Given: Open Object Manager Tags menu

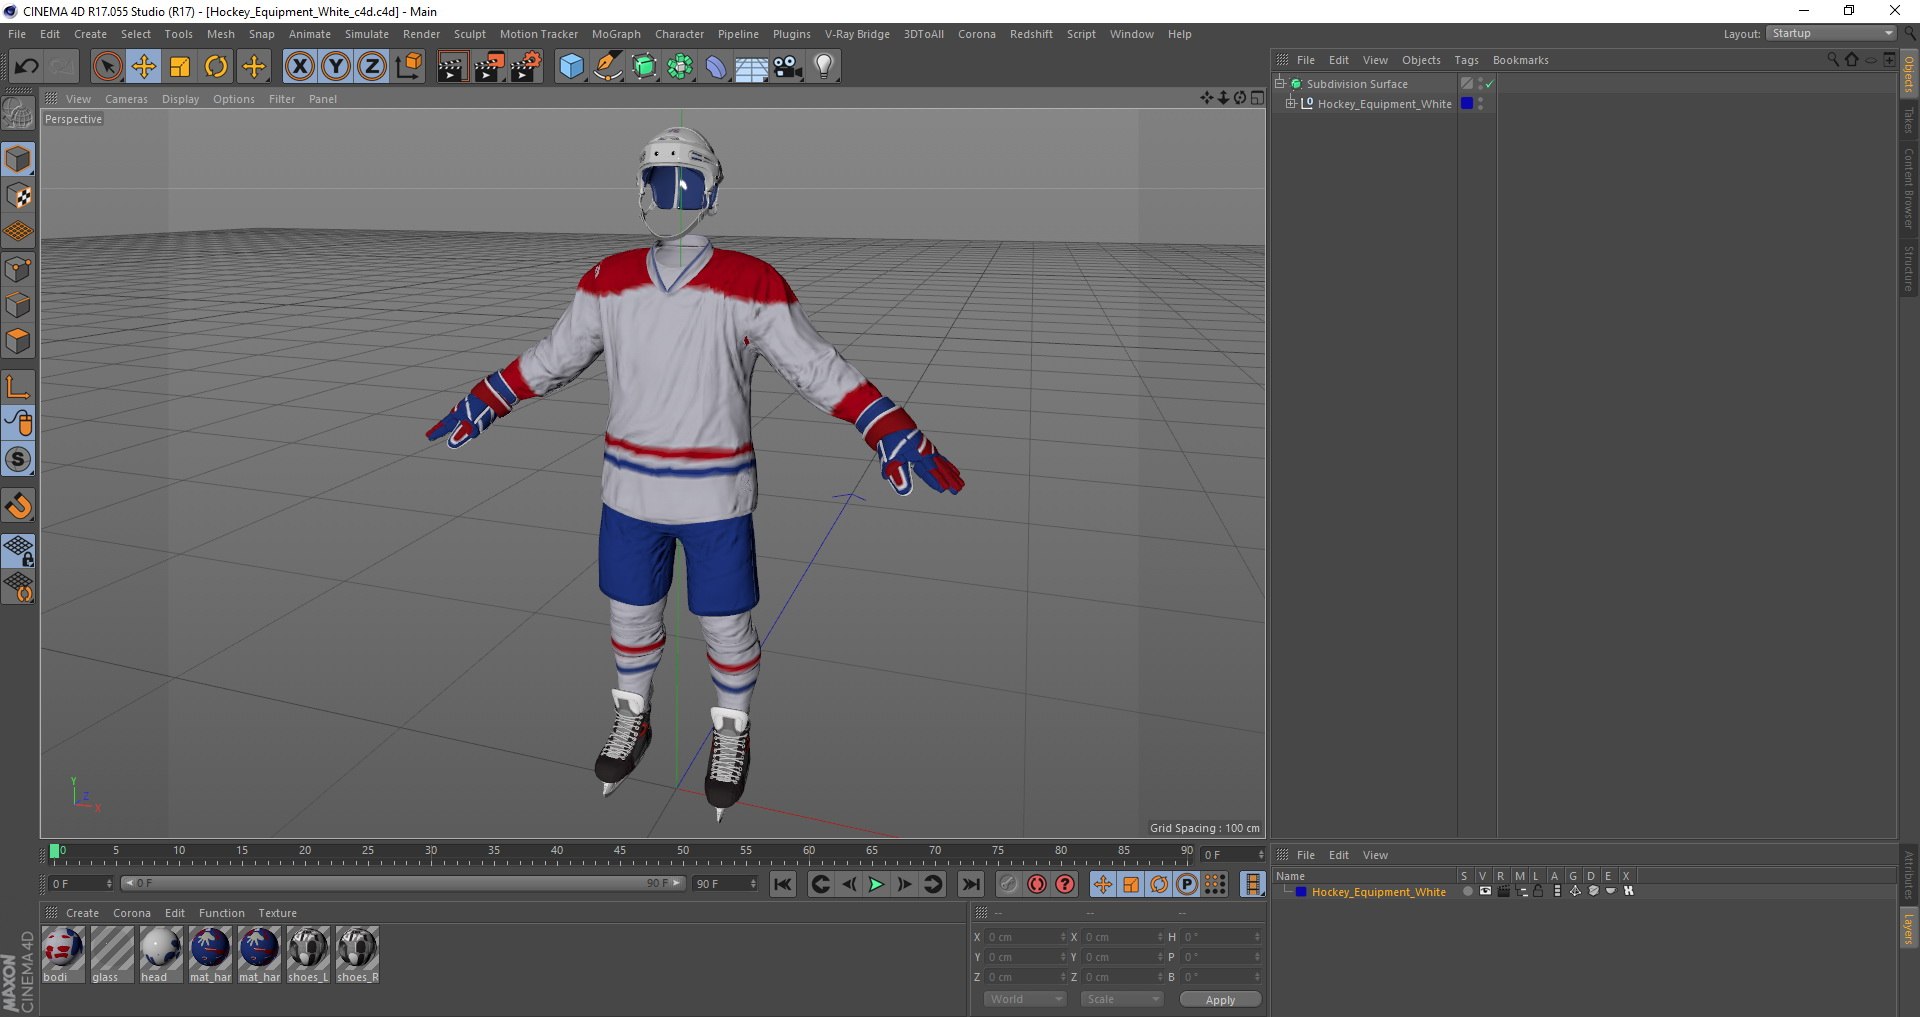Looking at the screenshot, I should [1466, 60].
